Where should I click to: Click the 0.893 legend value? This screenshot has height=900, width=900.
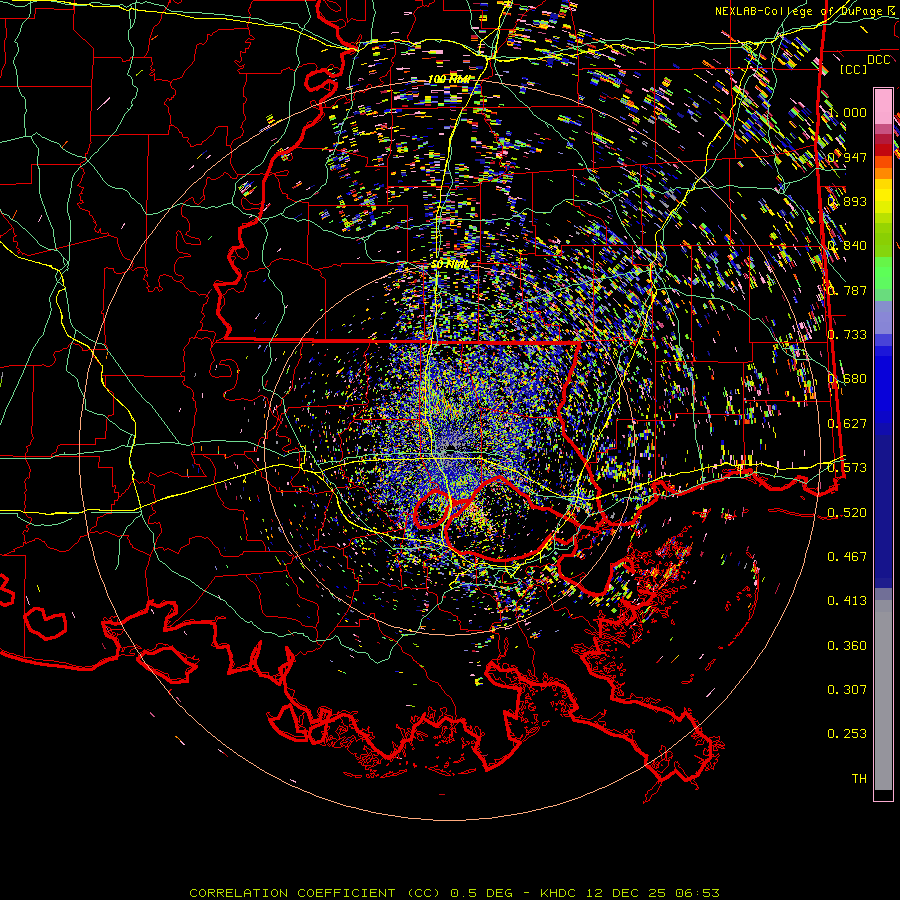[847, 201]
